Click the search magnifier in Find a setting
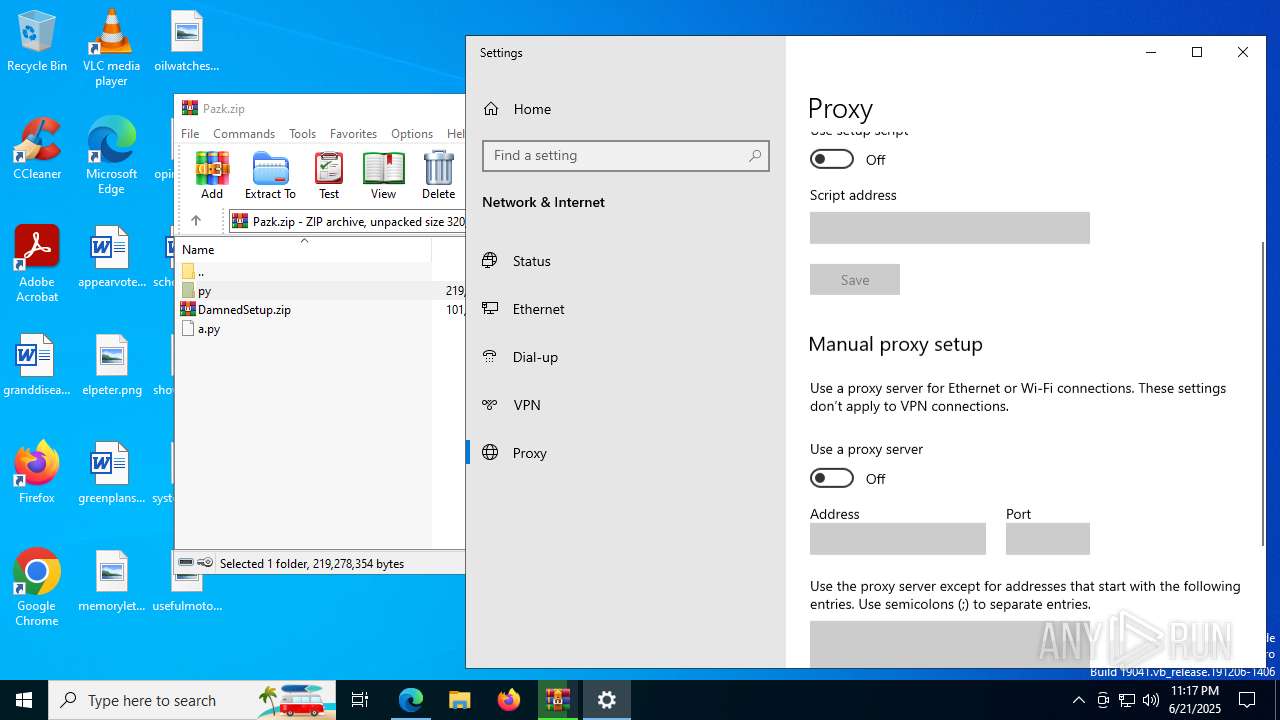 pos(755,155)
